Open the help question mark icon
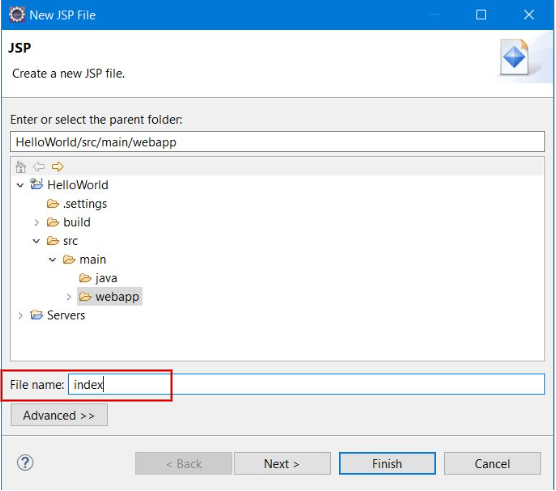556x491 pixels. [25, 463]
